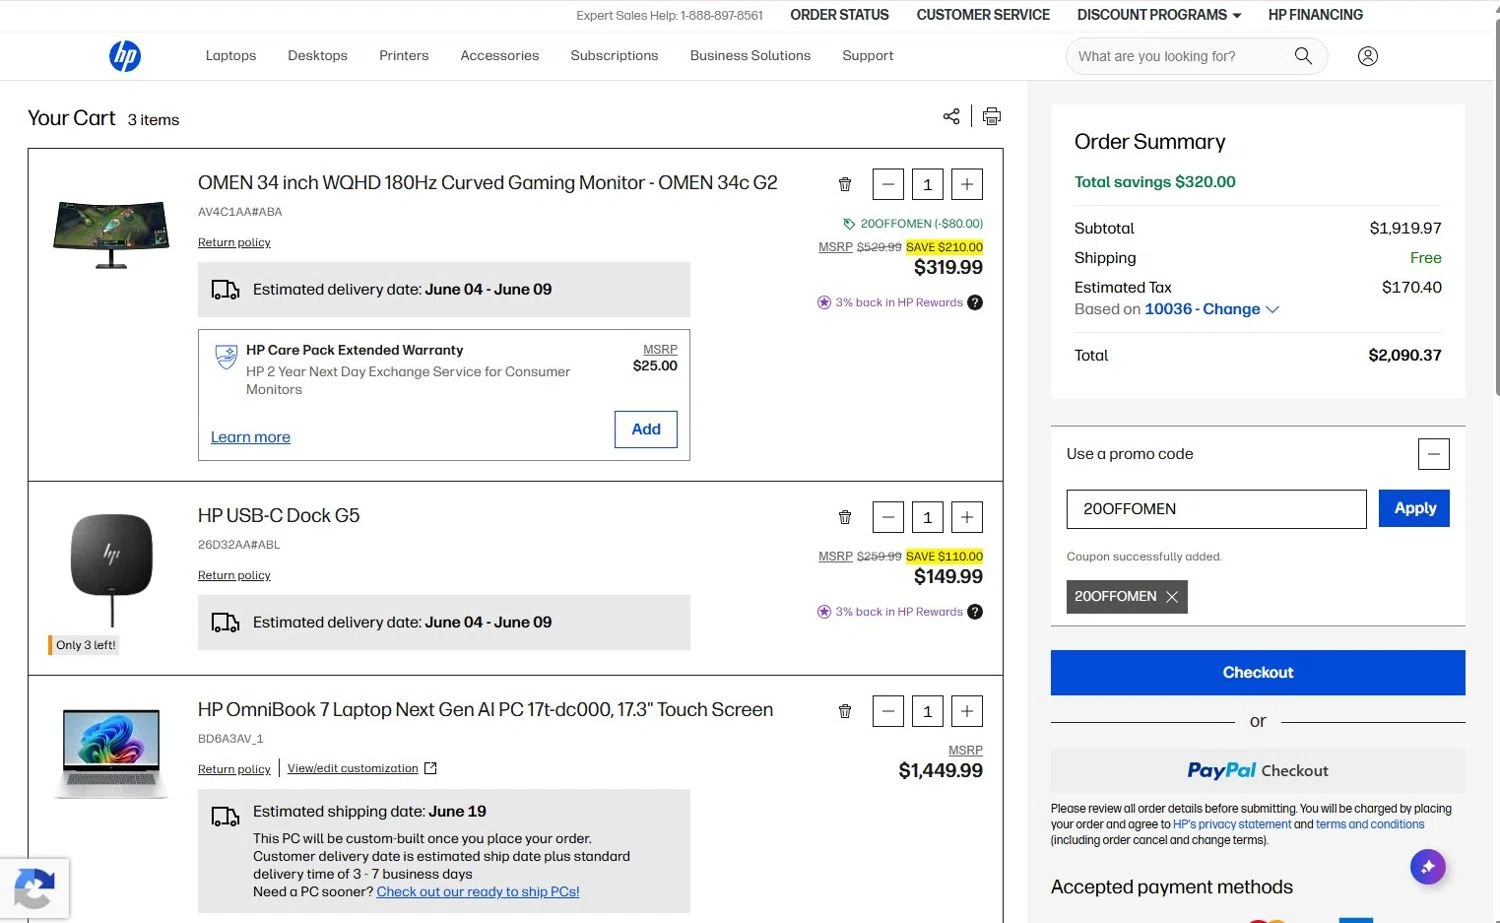Image resolution: width=1500 pixels, height=923 pixels.
Task: Focus the promo code input field
Action: 1216,509
